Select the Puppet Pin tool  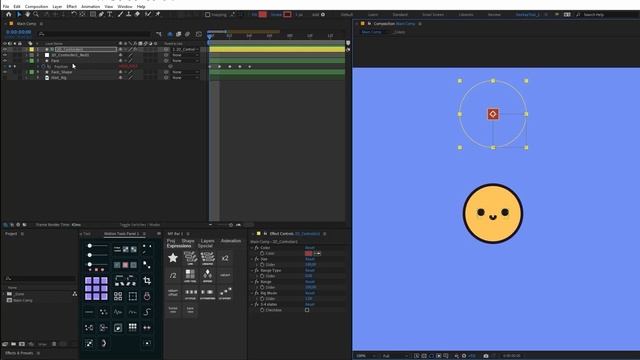click(x=158, y=14)
